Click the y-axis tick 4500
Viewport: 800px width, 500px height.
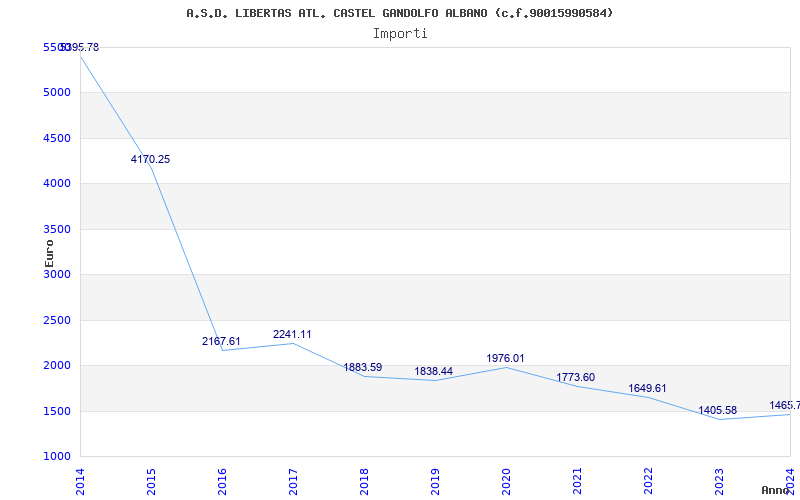[x=57, y=138]
